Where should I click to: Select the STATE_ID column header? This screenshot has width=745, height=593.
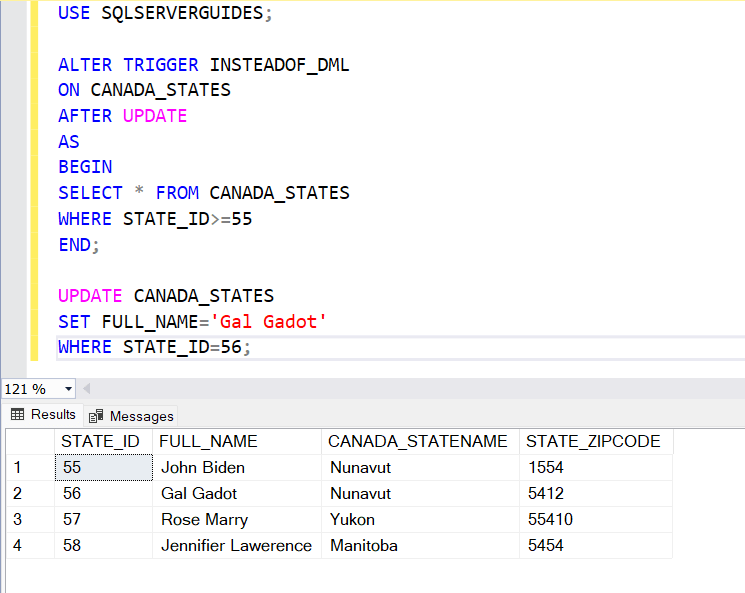[x=103, y=441]
